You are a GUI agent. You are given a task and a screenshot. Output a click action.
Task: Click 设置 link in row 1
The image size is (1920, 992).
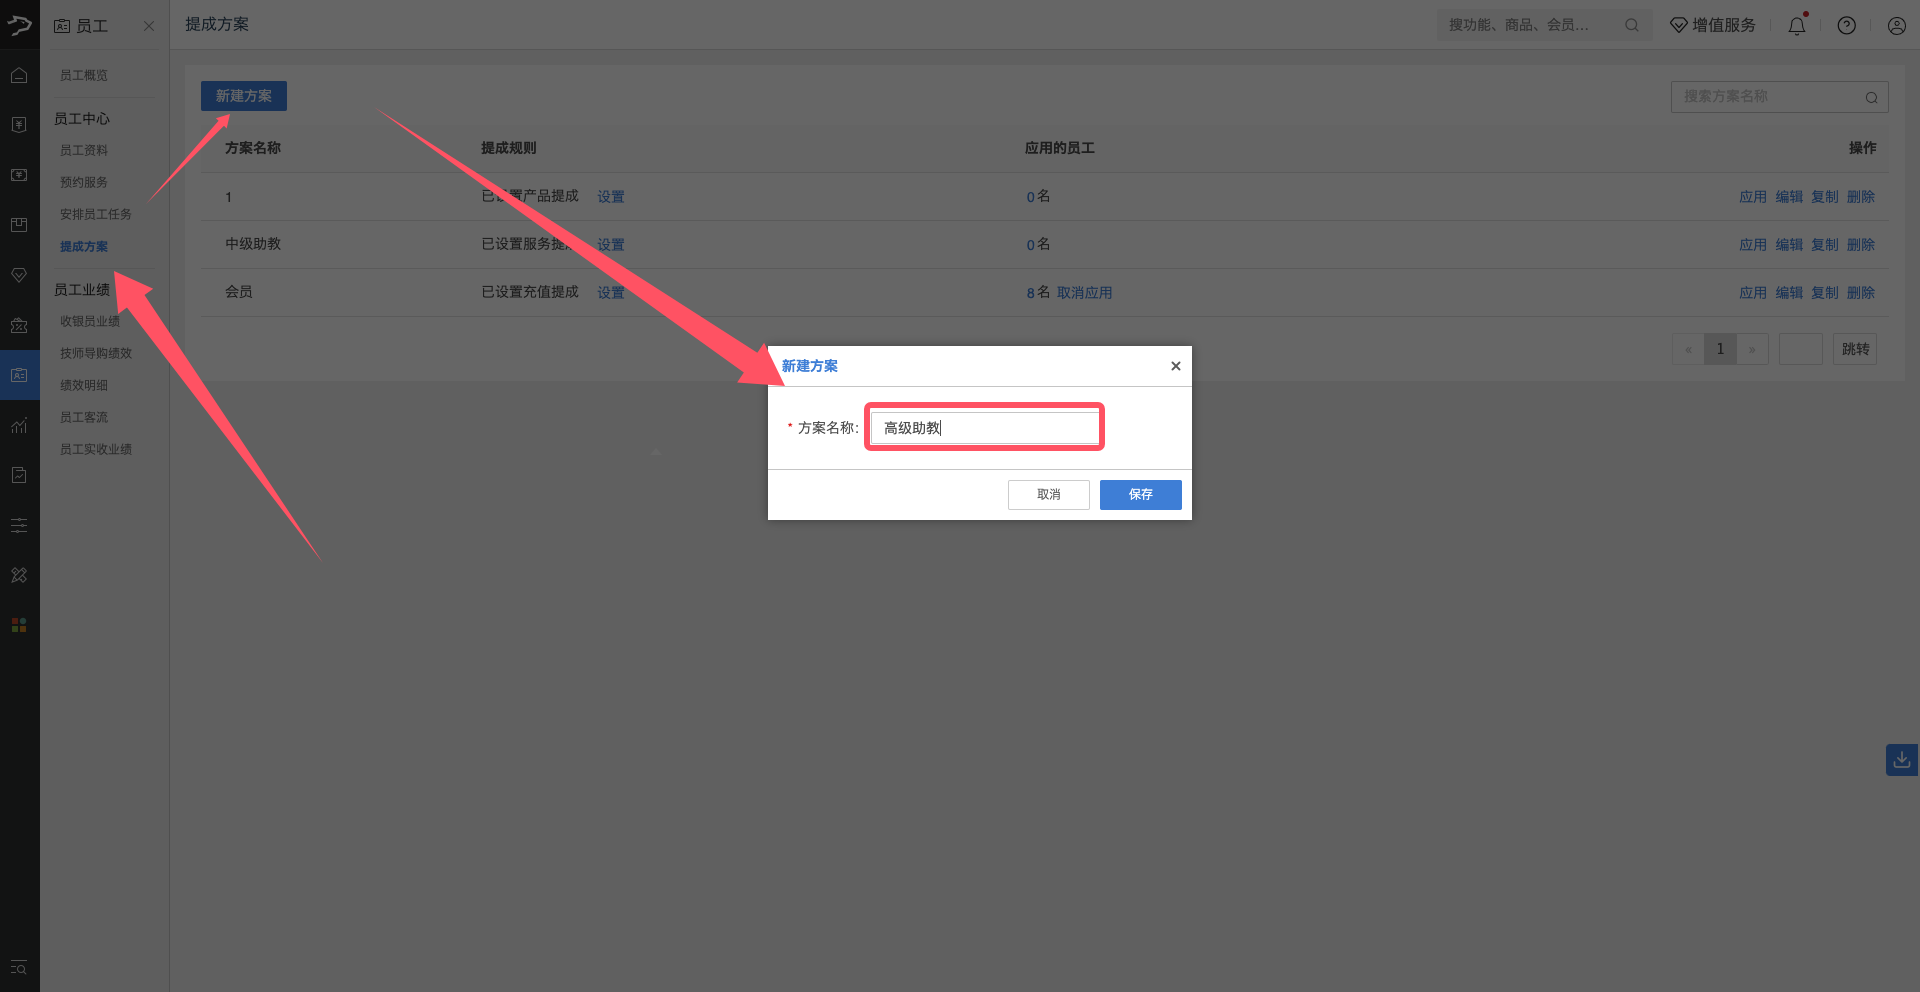pyautogui.click(x=611, y=197)
